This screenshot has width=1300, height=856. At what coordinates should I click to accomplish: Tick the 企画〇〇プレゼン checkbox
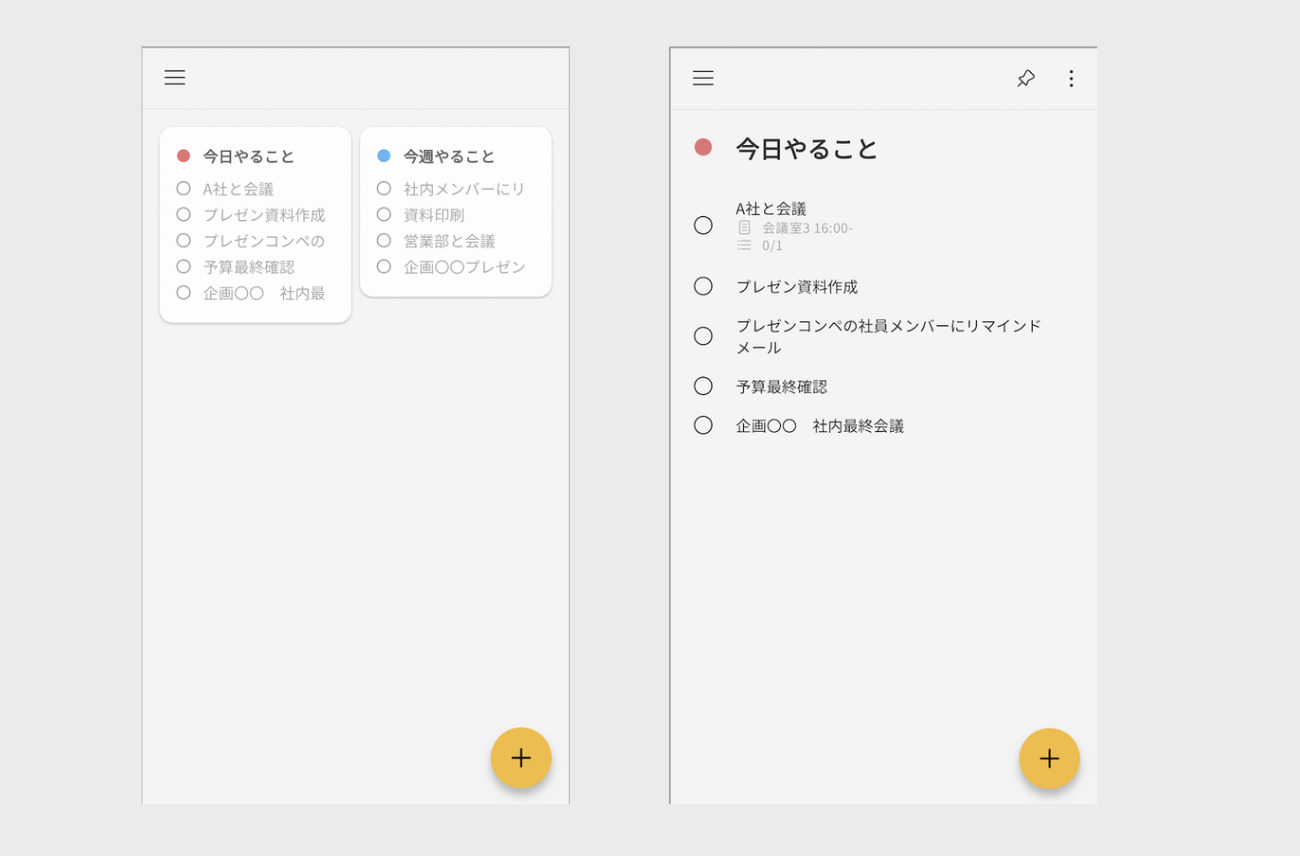click(384, 266)
